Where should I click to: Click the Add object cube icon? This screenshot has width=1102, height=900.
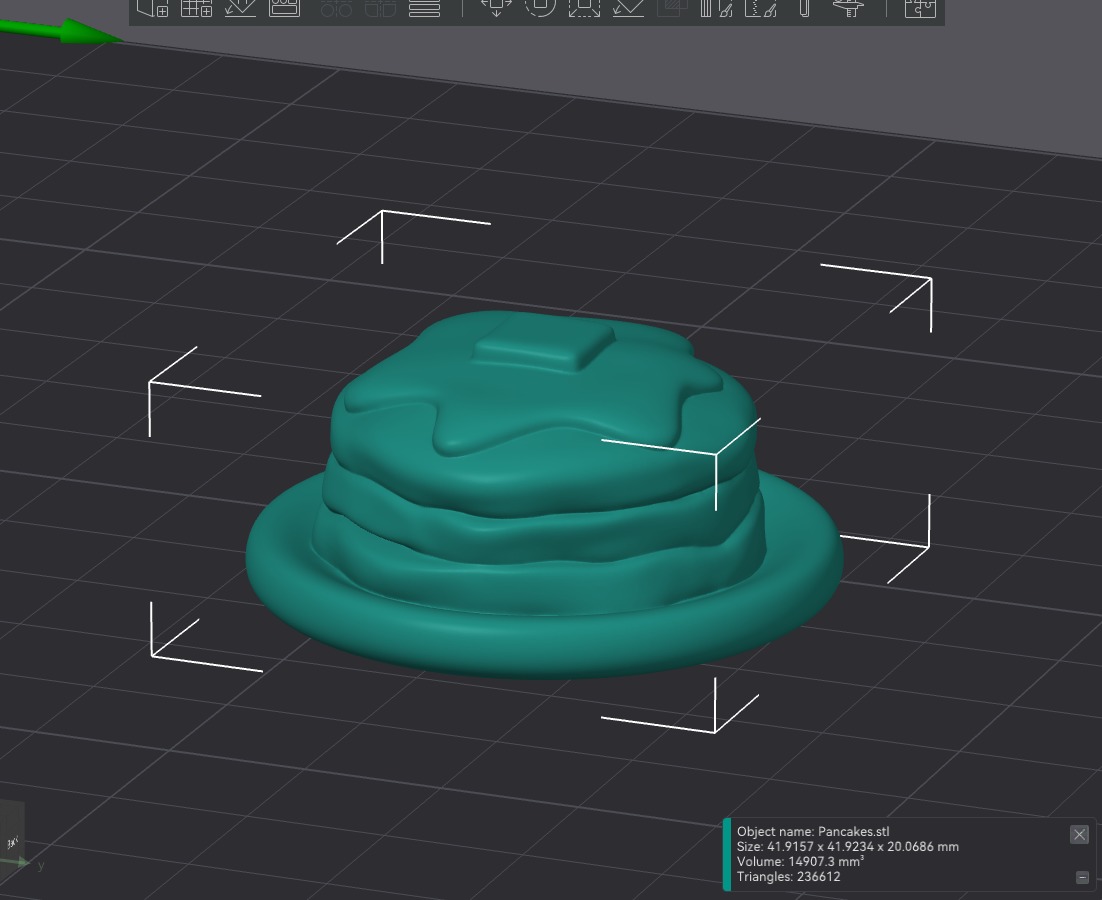click(153, 6)
